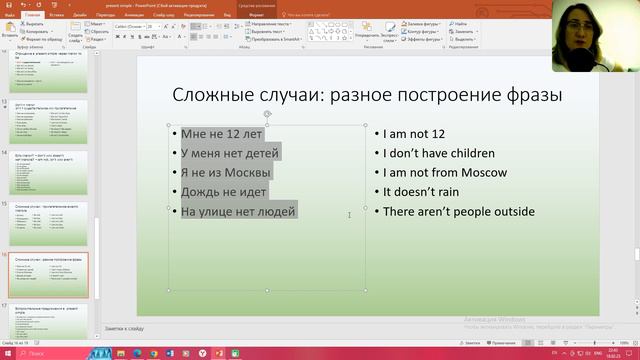640x360 pixels.
Task: Open the Yandex browser taskbar icon
Action: (202, 353)
